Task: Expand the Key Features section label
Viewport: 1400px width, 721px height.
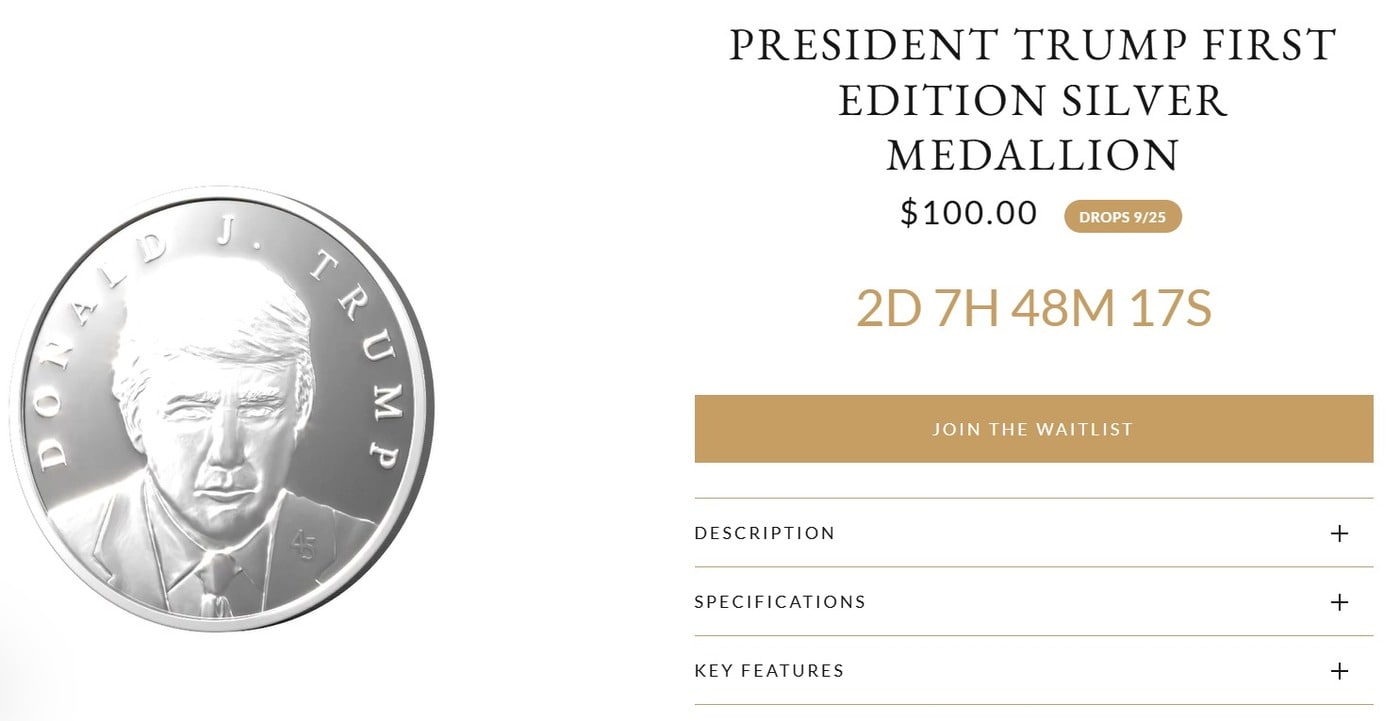Action: click(x=769, y=671)
